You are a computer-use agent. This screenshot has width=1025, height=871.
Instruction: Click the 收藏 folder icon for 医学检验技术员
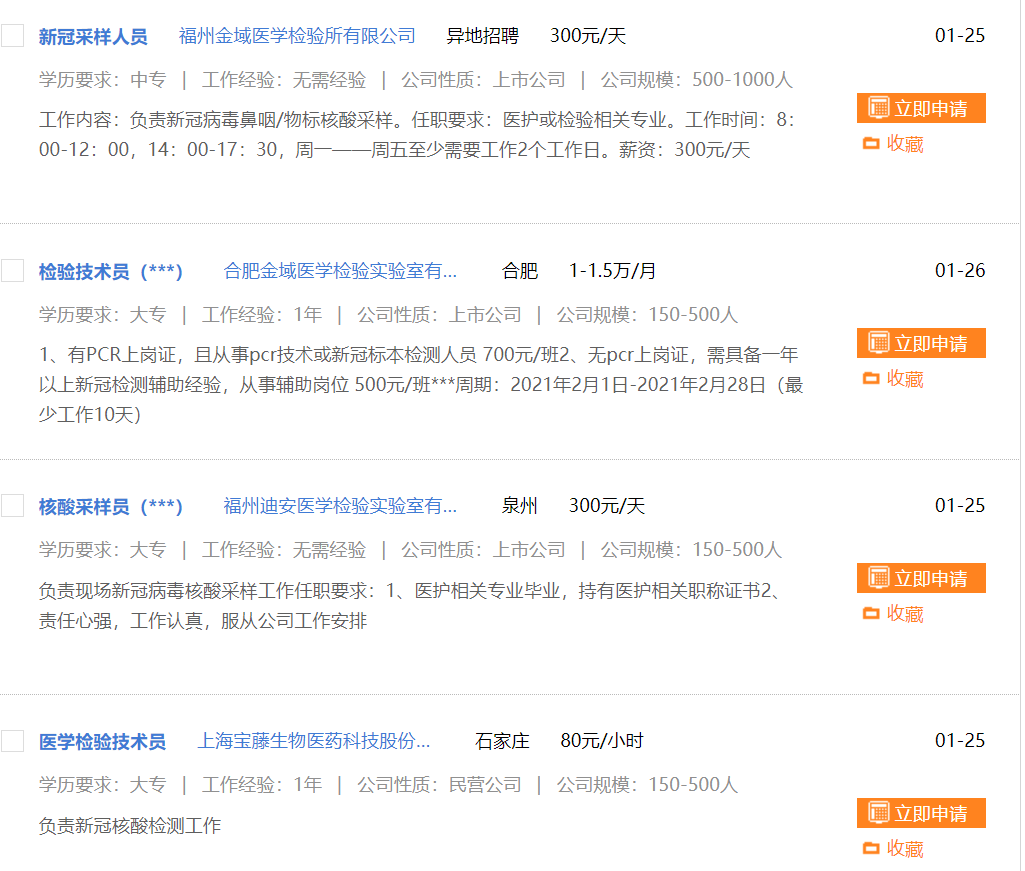871,849
